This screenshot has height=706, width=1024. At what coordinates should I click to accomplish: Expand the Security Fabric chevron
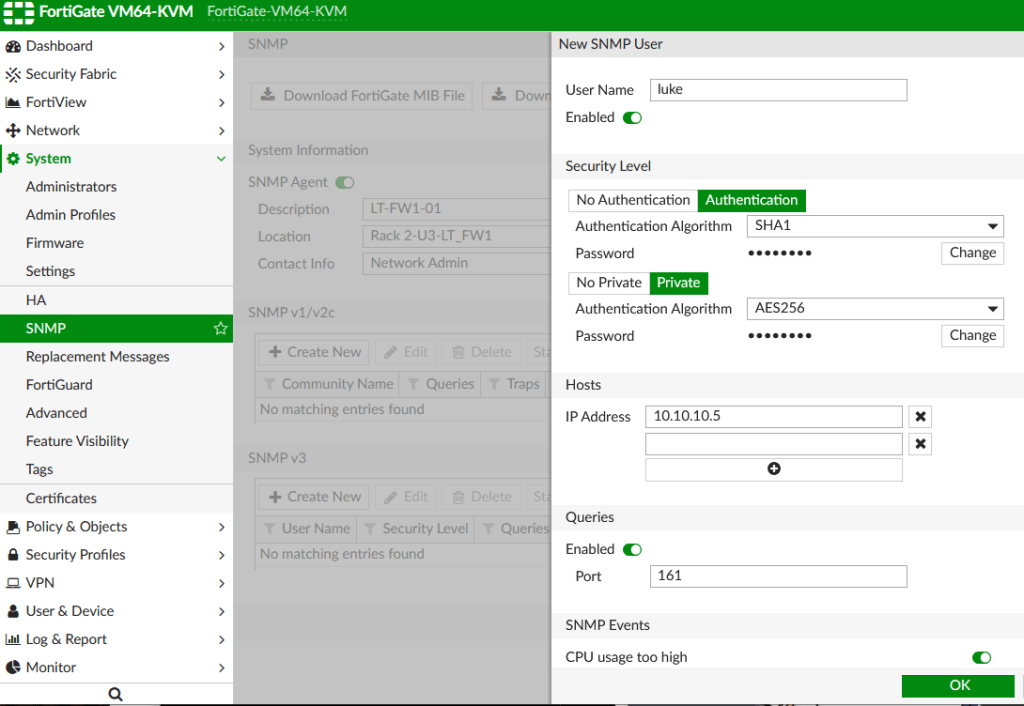221,74
